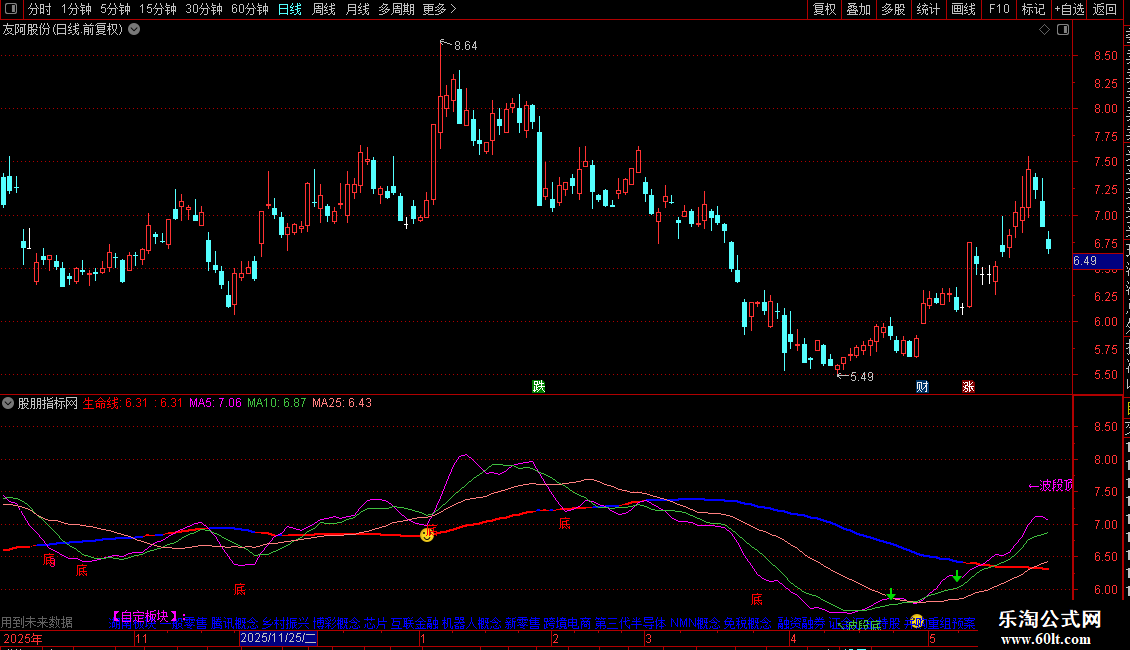
Task: Click the blue 财 marker icon
Action: (x=922, y=386)
